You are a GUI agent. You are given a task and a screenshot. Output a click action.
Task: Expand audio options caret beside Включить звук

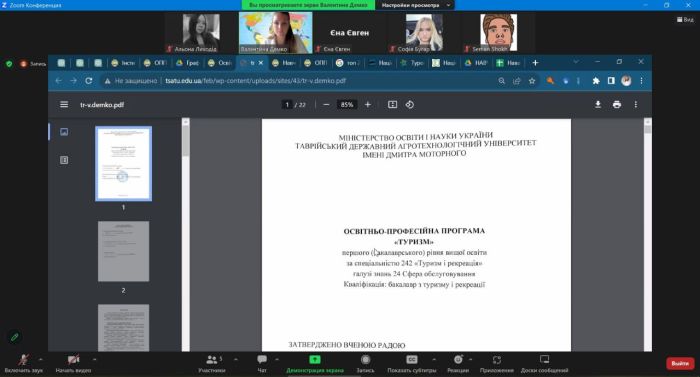pos(41,359)
